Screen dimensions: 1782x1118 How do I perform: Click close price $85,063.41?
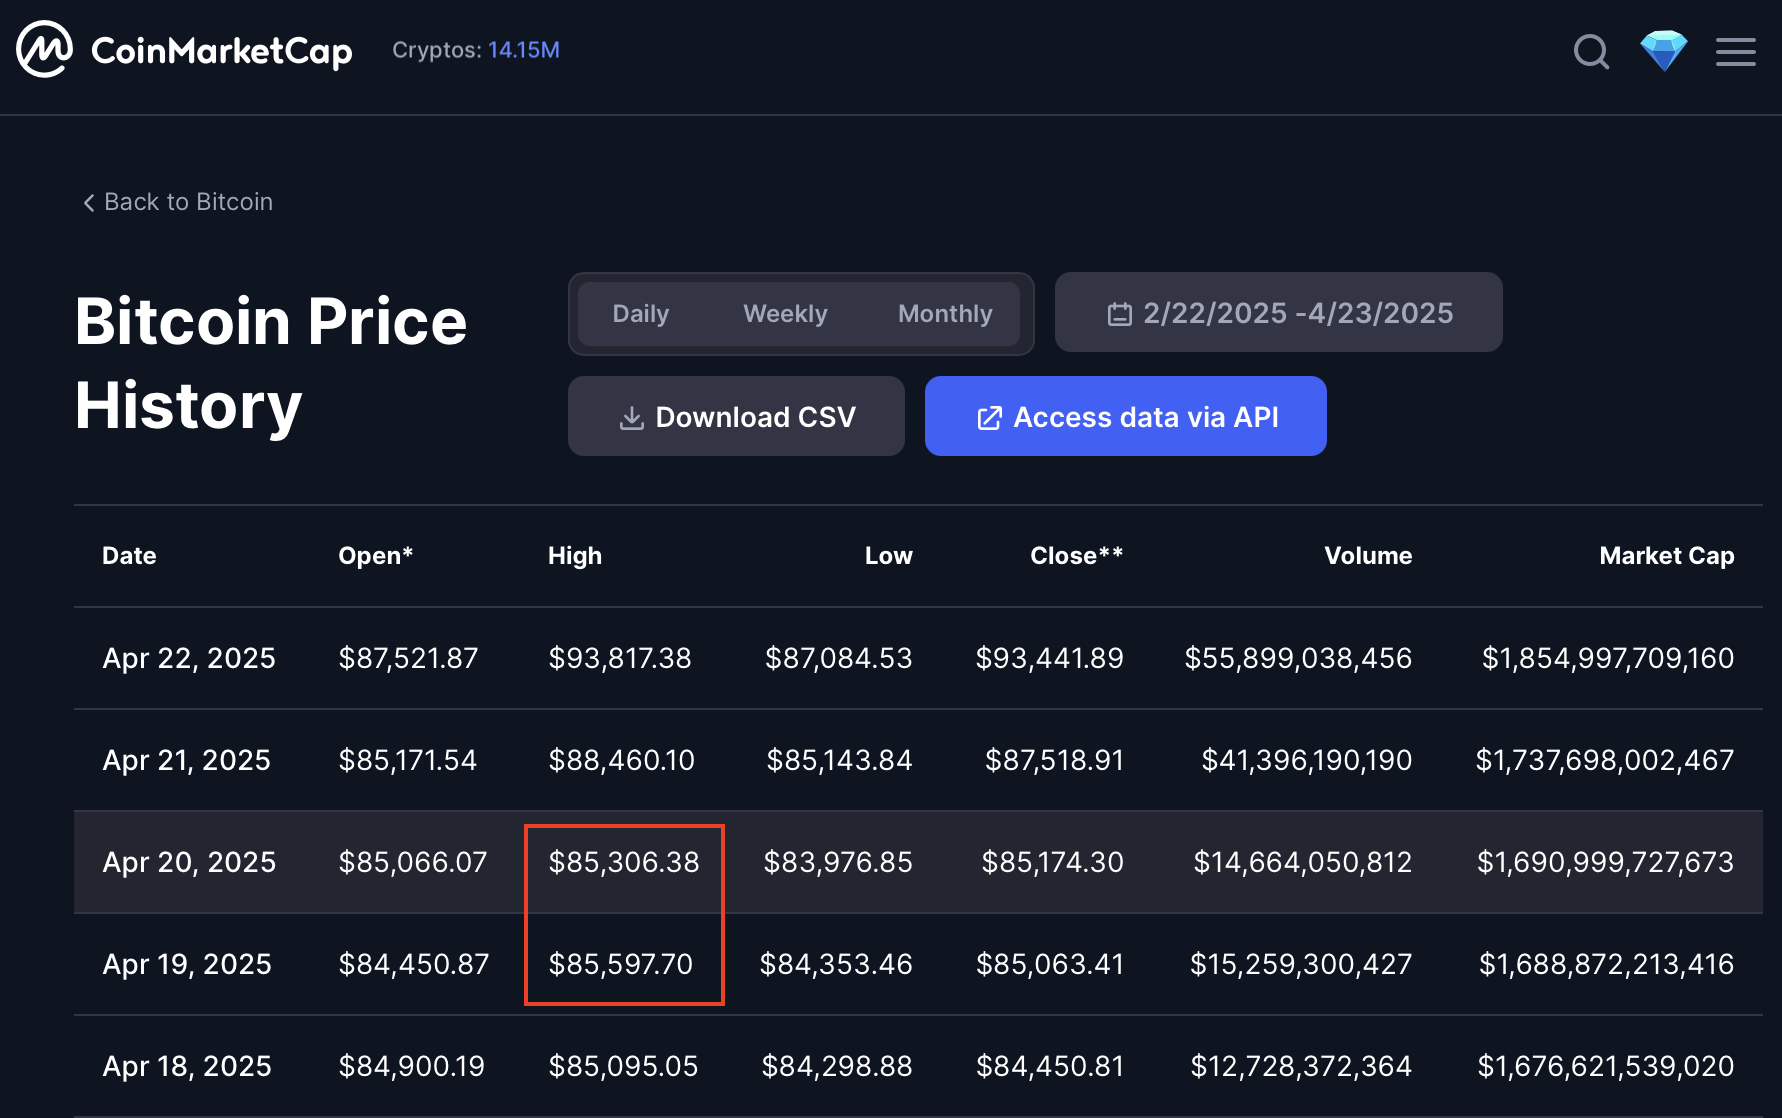coord(1050,964)
